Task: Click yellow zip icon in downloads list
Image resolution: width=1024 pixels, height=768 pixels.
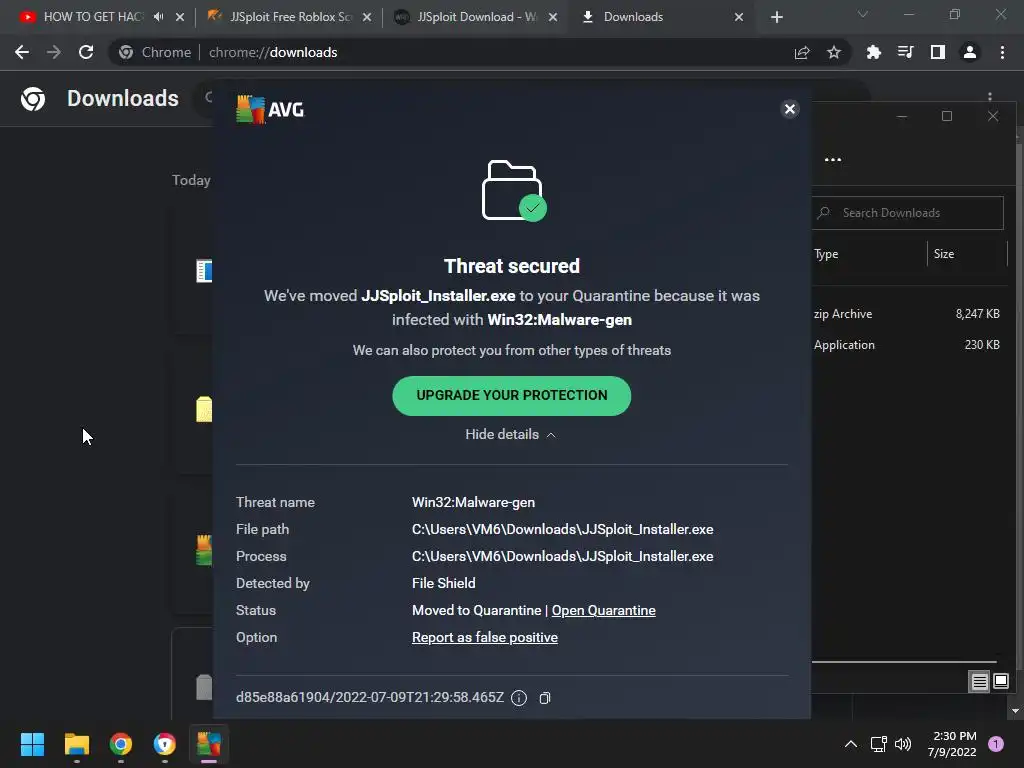Action: (204, 409)
